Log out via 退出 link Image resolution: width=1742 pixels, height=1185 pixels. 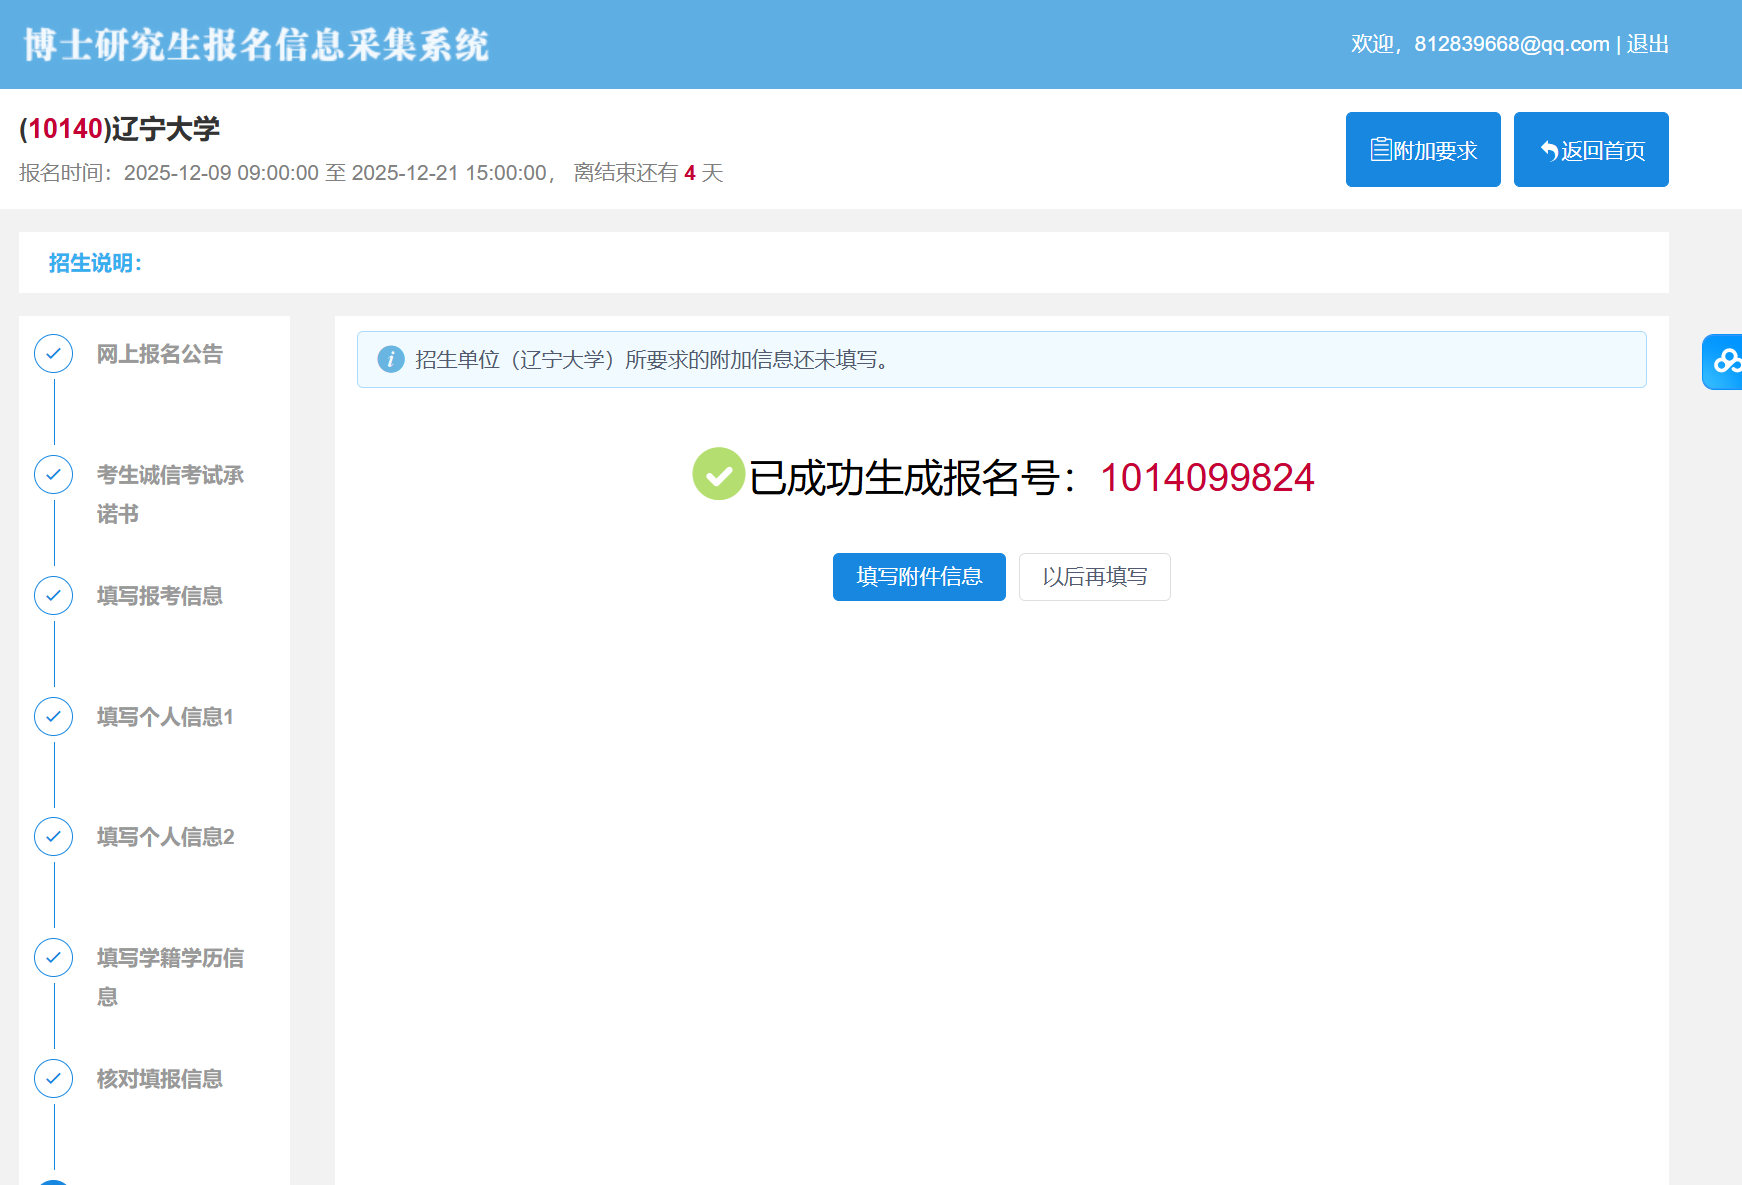(1648, 44)
